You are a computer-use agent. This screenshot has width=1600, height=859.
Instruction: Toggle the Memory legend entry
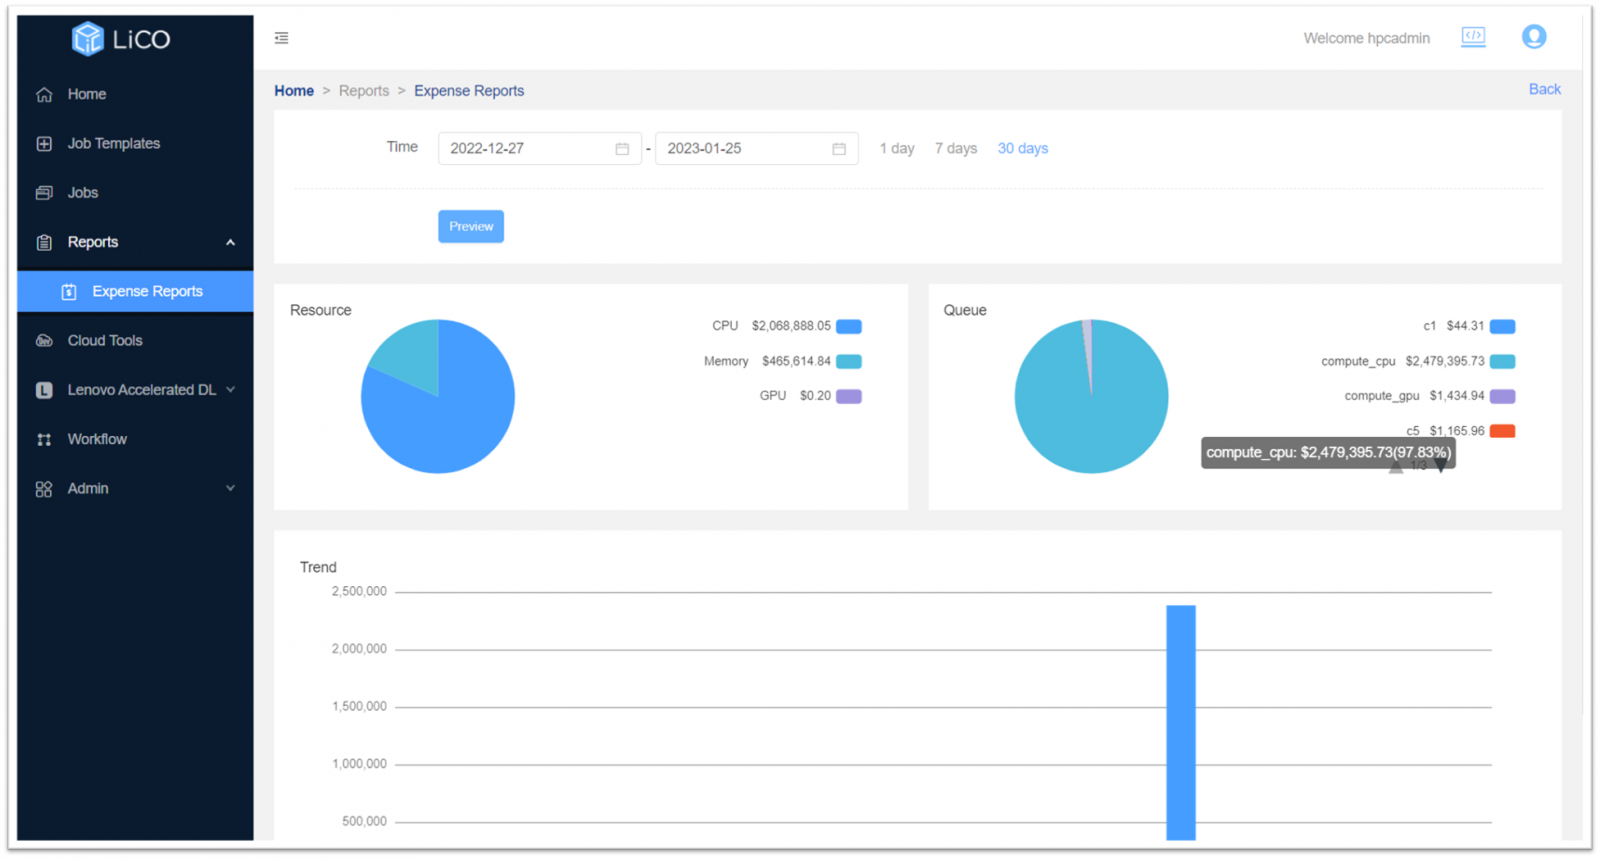click(x=848, y=362)
